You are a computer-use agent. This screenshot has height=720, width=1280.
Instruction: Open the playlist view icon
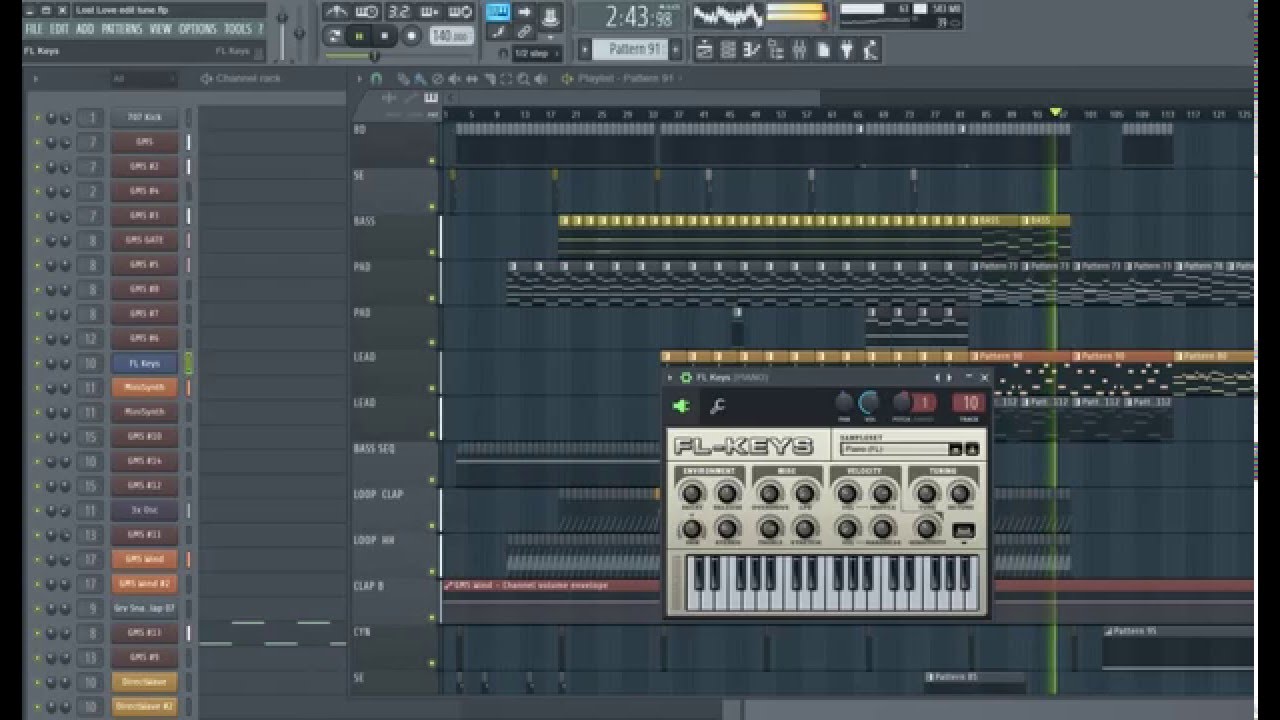(x=704, y=49)
